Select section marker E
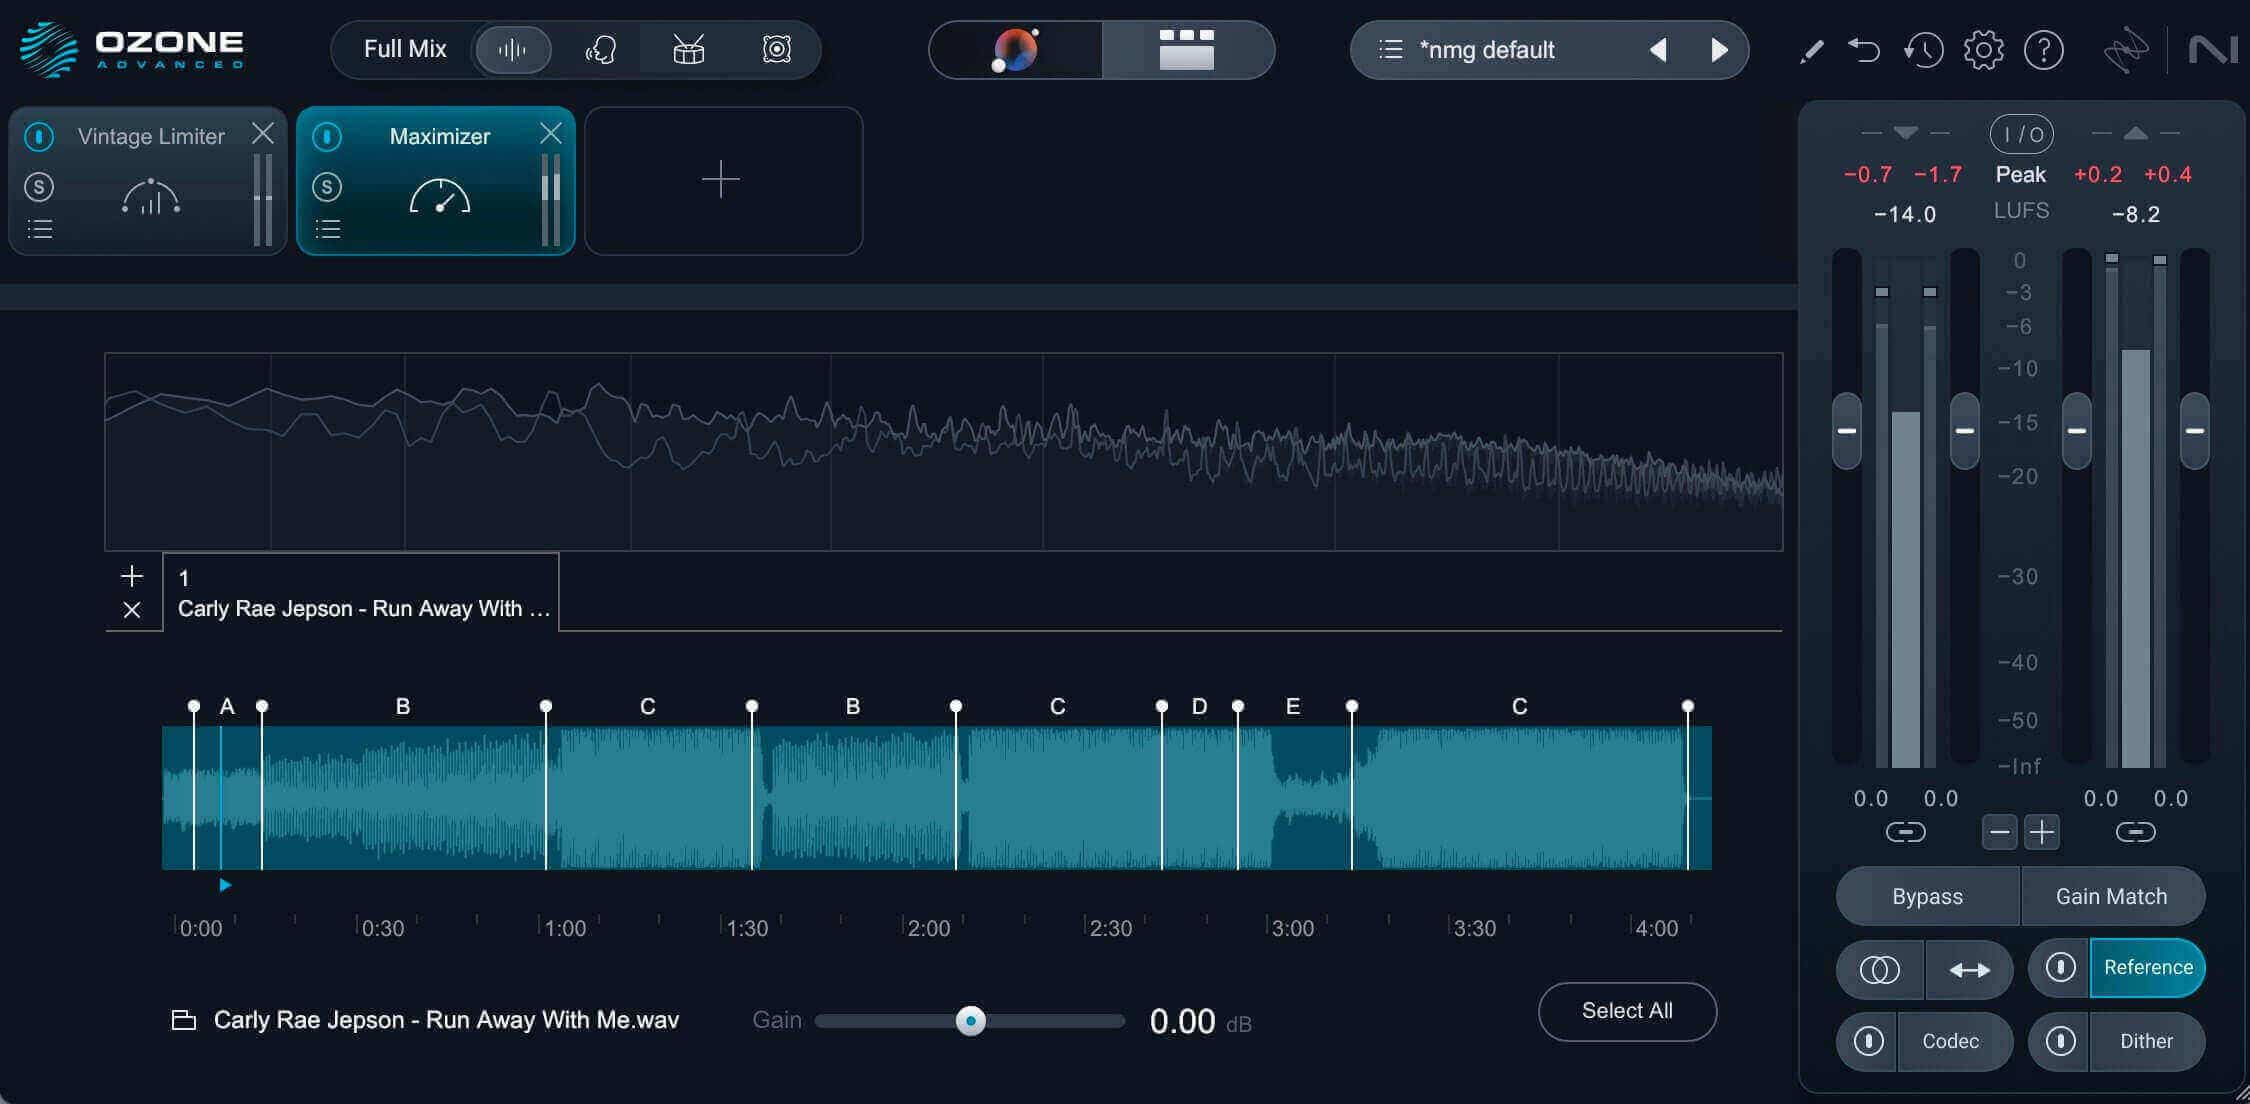Screen dimensions: 2250x1104 click(x=1292, y=706)
